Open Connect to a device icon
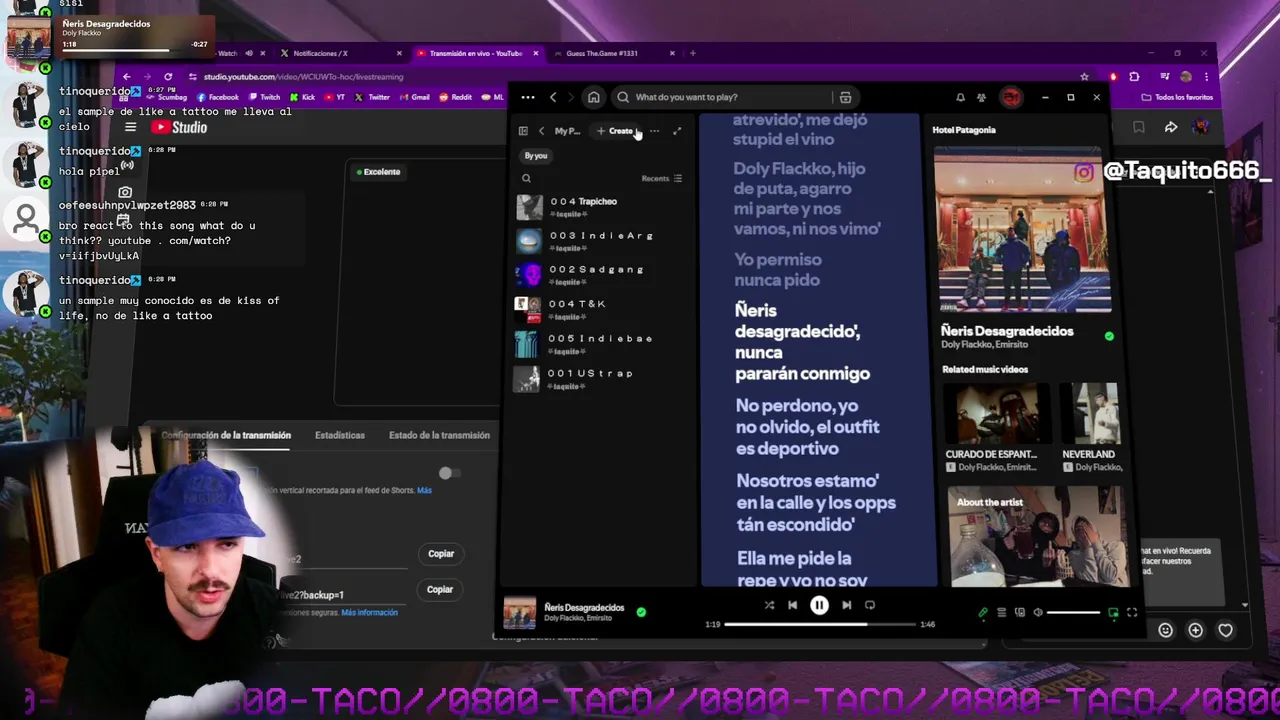 1020,612
